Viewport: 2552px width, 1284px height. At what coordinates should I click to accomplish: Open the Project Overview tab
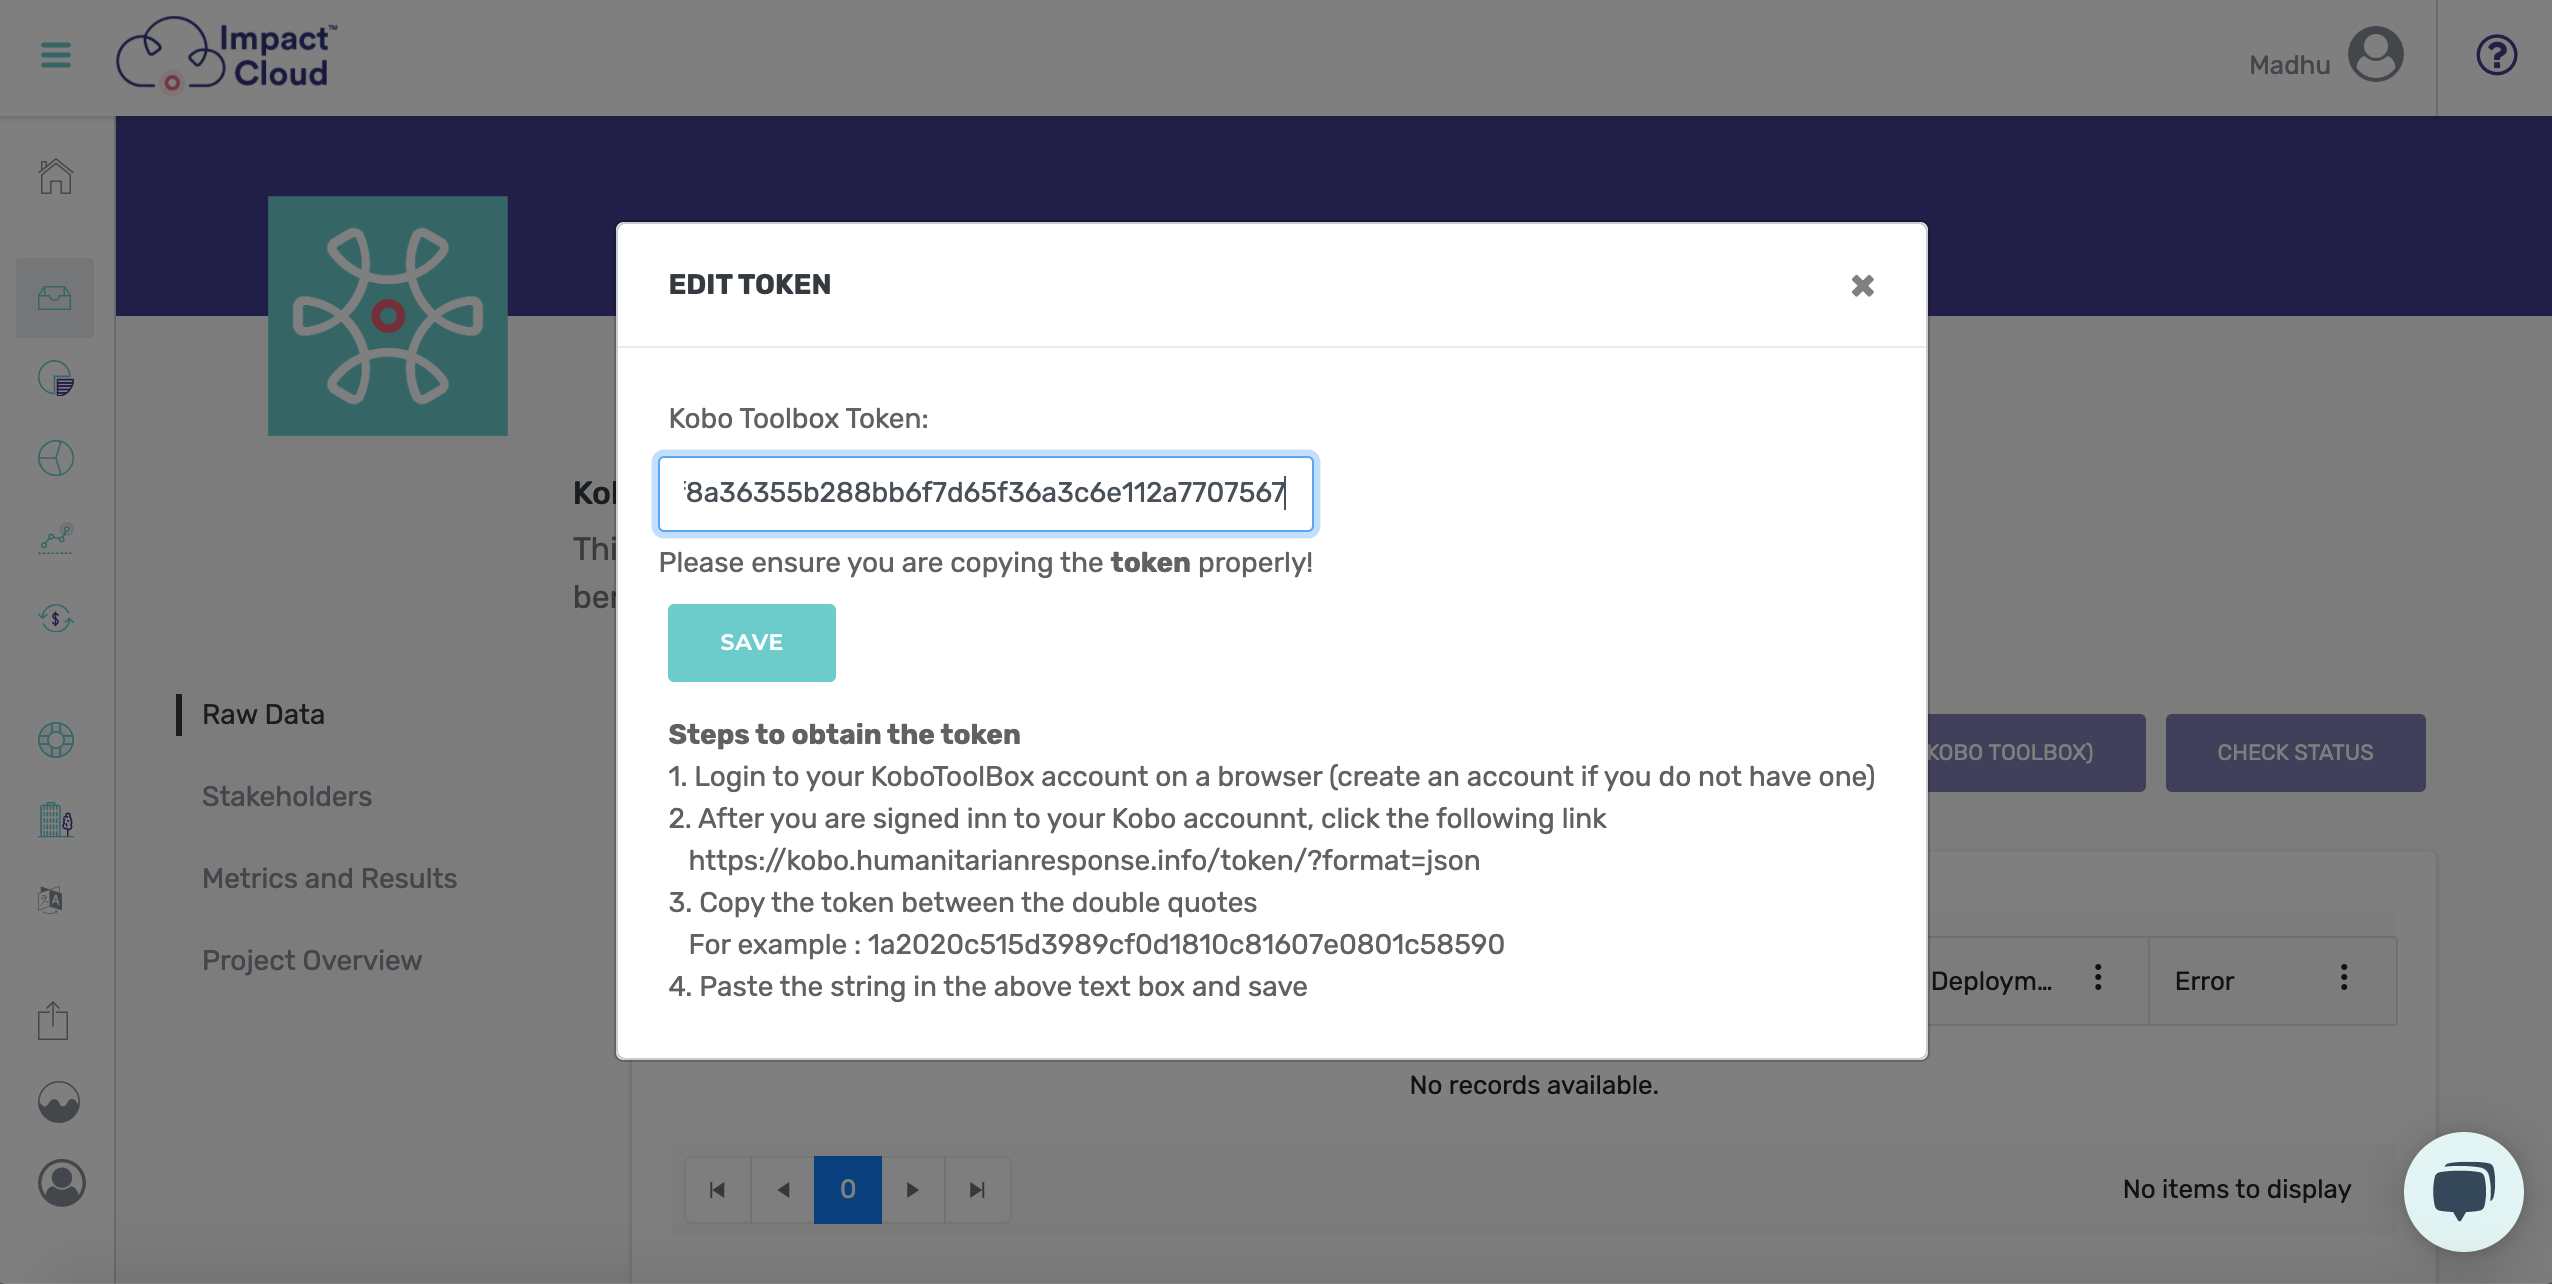coord(312,961)
